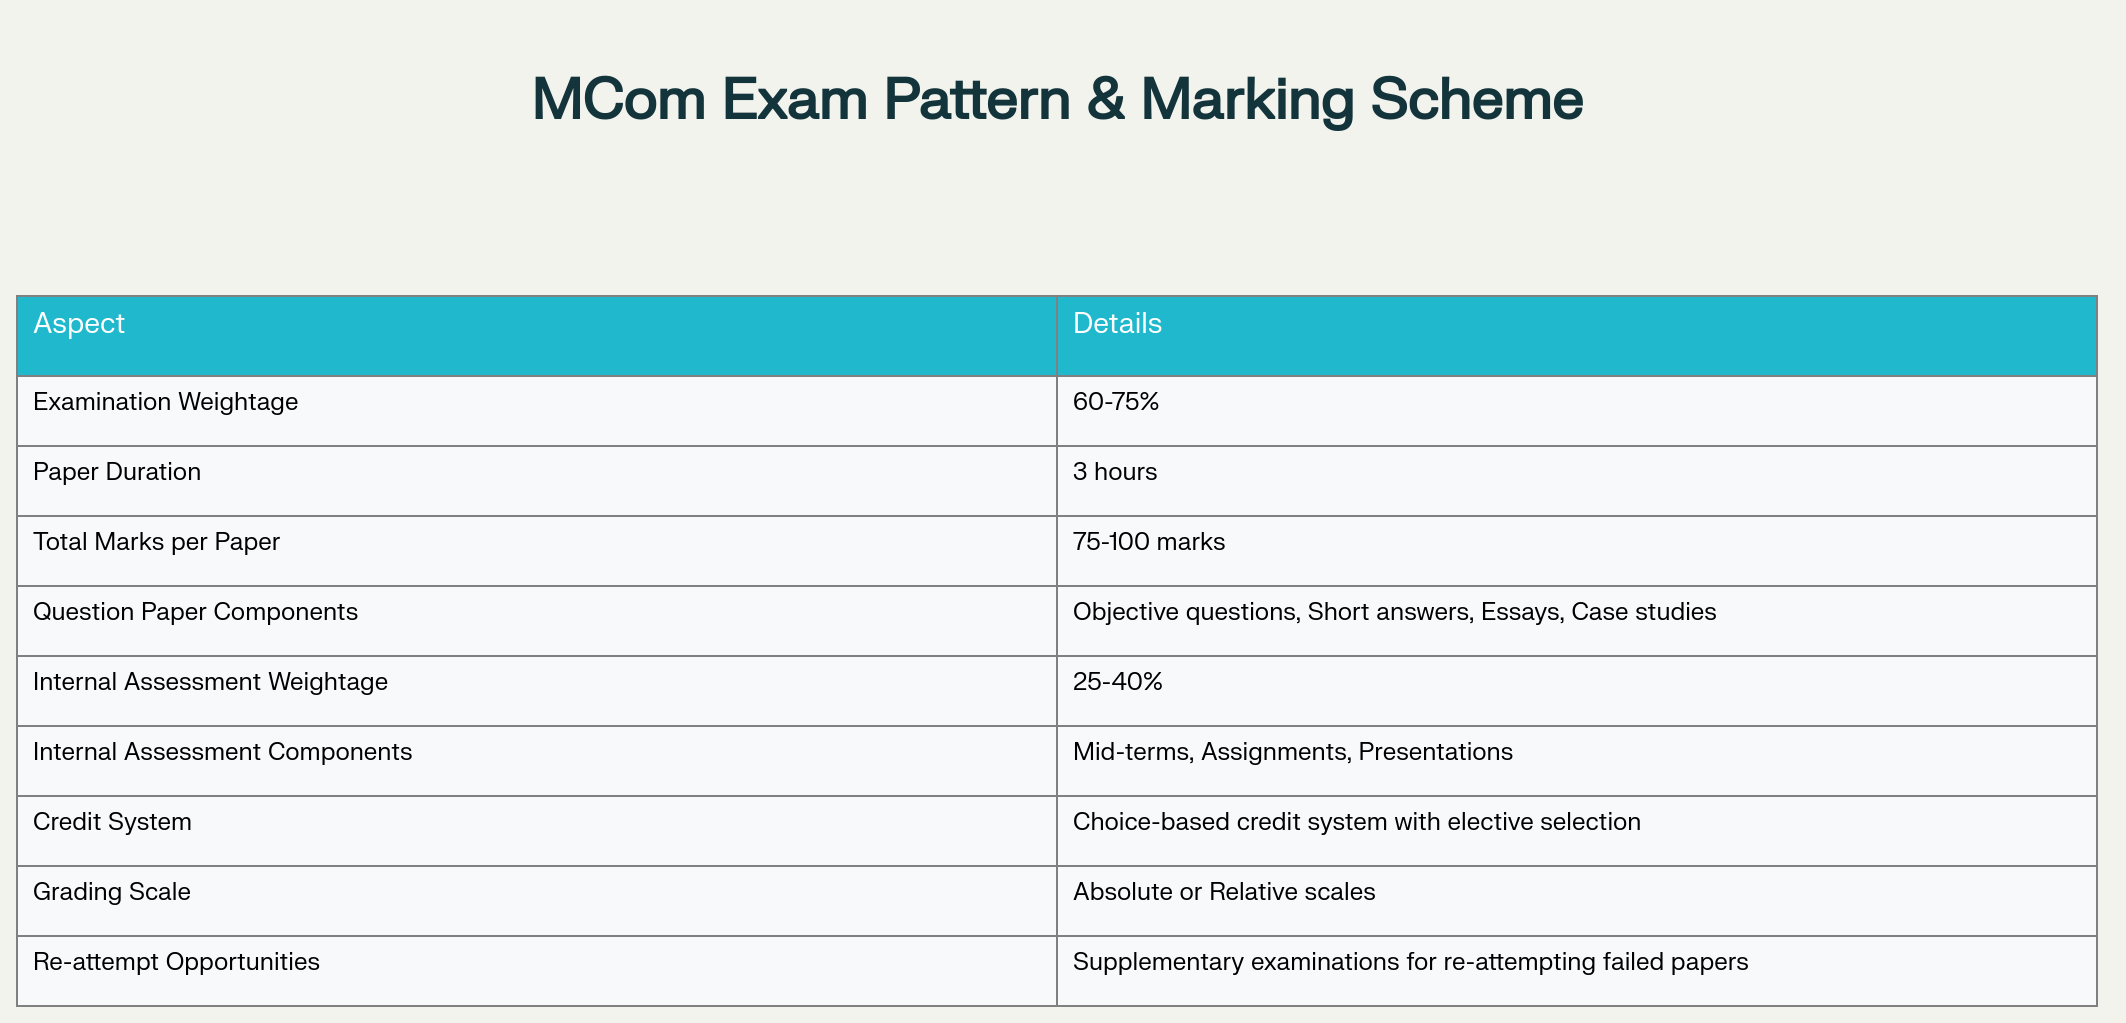Screen dimensions: 2126x1023
Task: Select the 60-75% value cell
Action: coord(1116,402)
